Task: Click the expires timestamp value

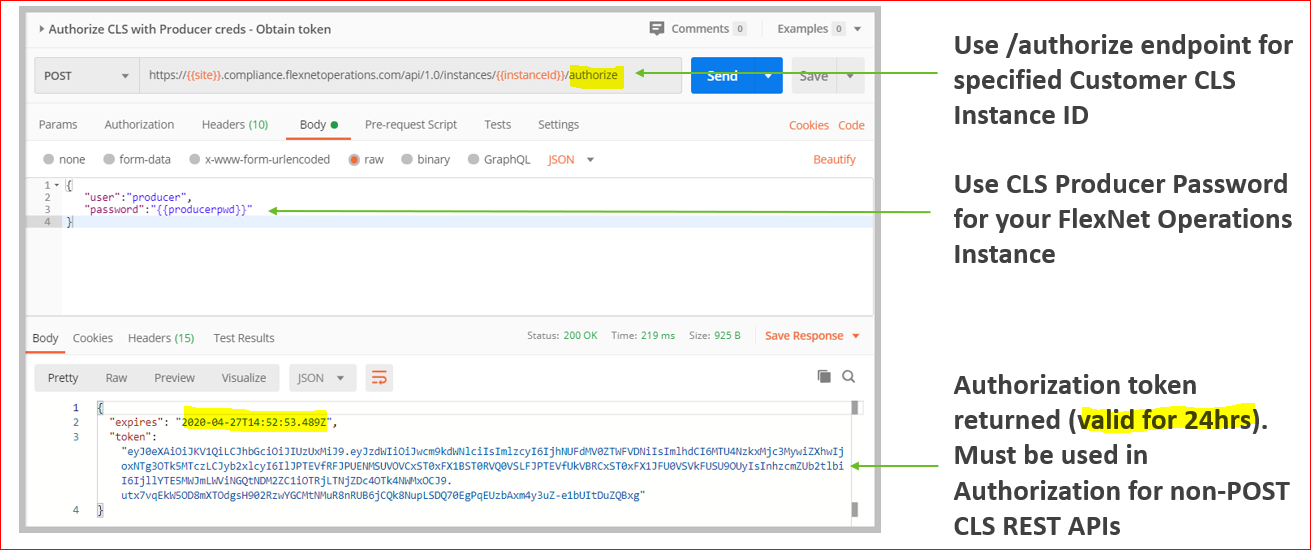Action: point(254,422)
